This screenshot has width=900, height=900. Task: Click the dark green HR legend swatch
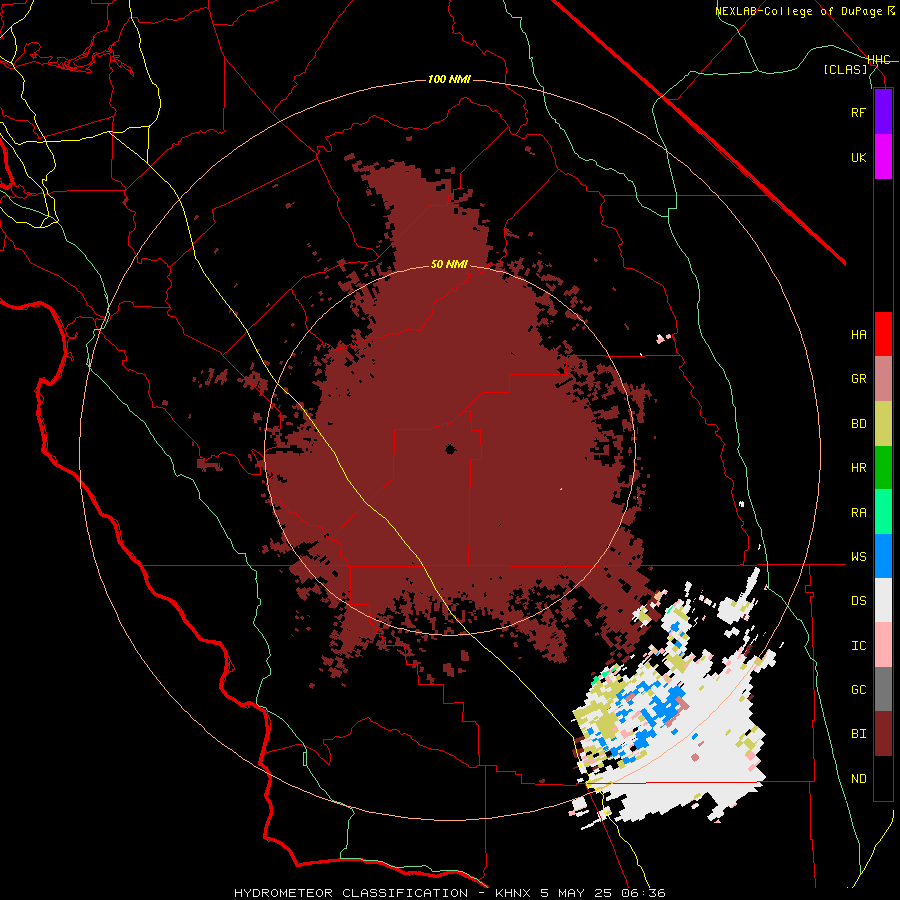(x=883, y=467)
